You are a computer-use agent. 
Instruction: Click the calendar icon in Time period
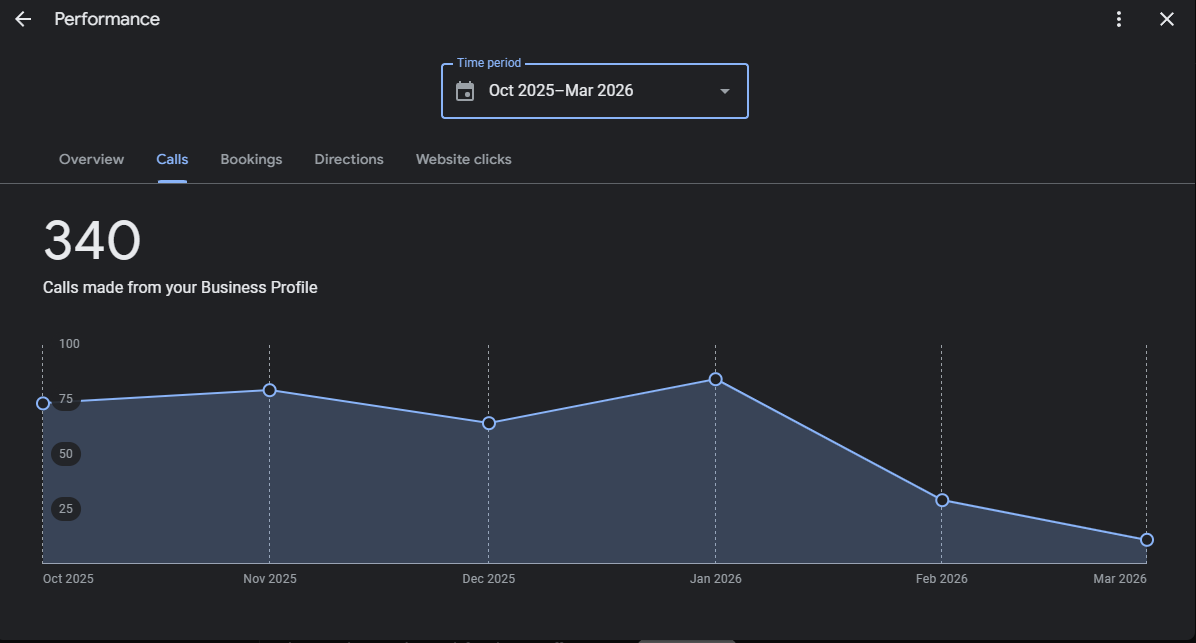pos(465,91)
